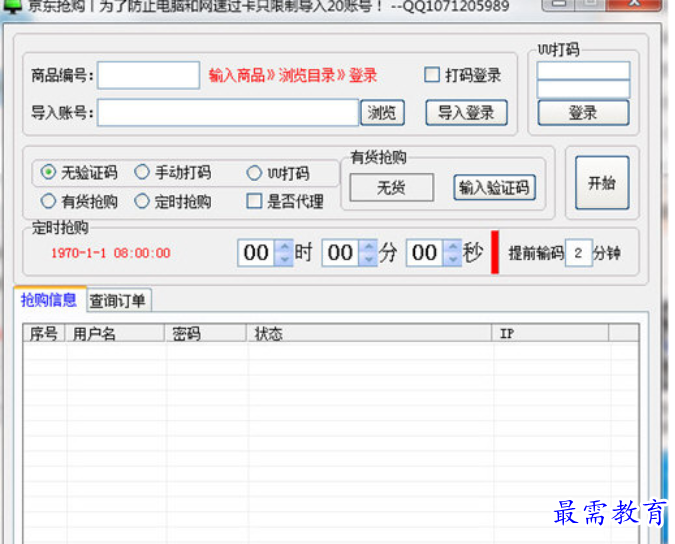Click the application icon in title bar
675x544 pixels.
click(x=12, y=6)
